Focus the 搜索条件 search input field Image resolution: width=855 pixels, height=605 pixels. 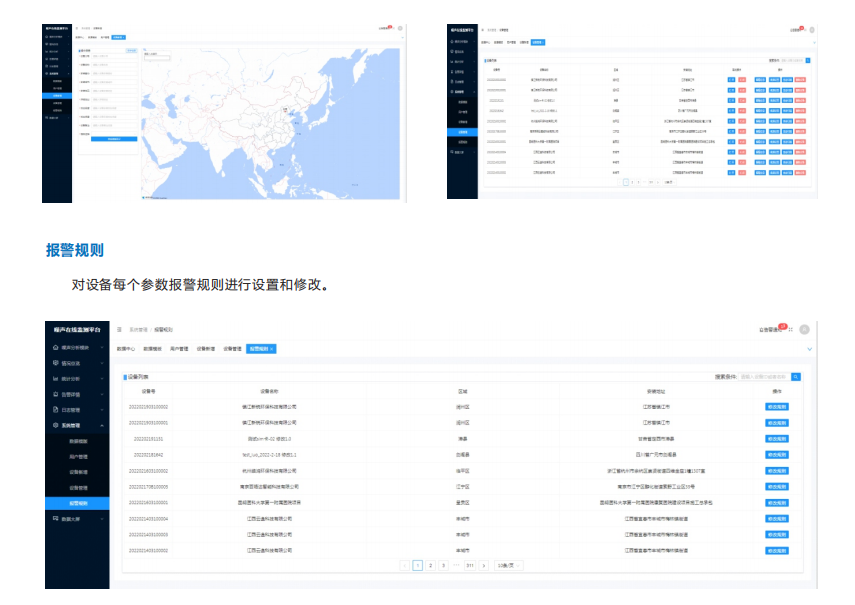coord(765,377)
